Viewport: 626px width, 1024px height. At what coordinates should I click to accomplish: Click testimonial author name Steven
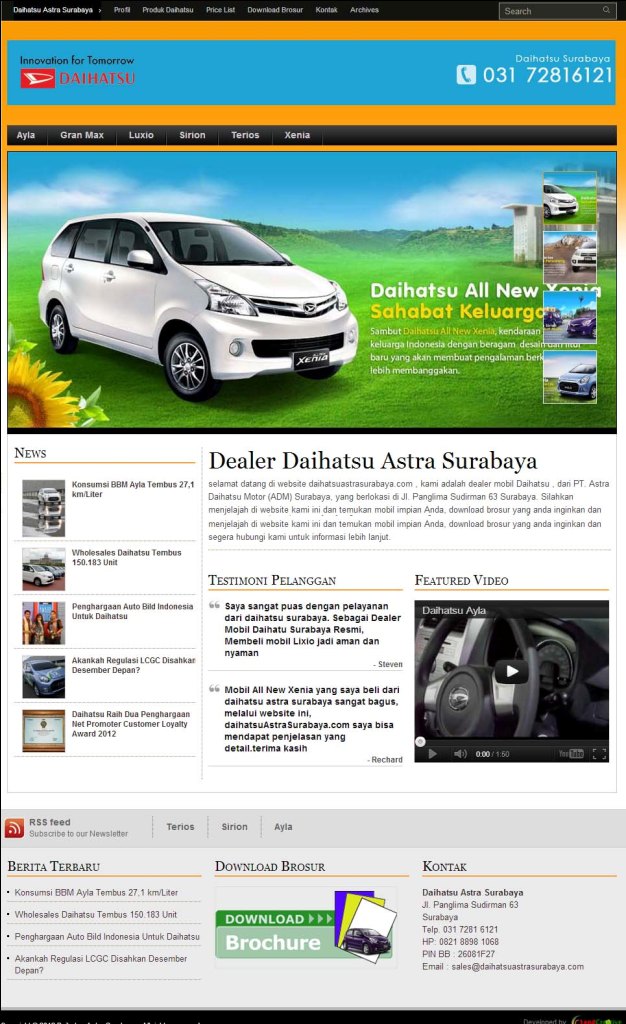tap(390, 664)
